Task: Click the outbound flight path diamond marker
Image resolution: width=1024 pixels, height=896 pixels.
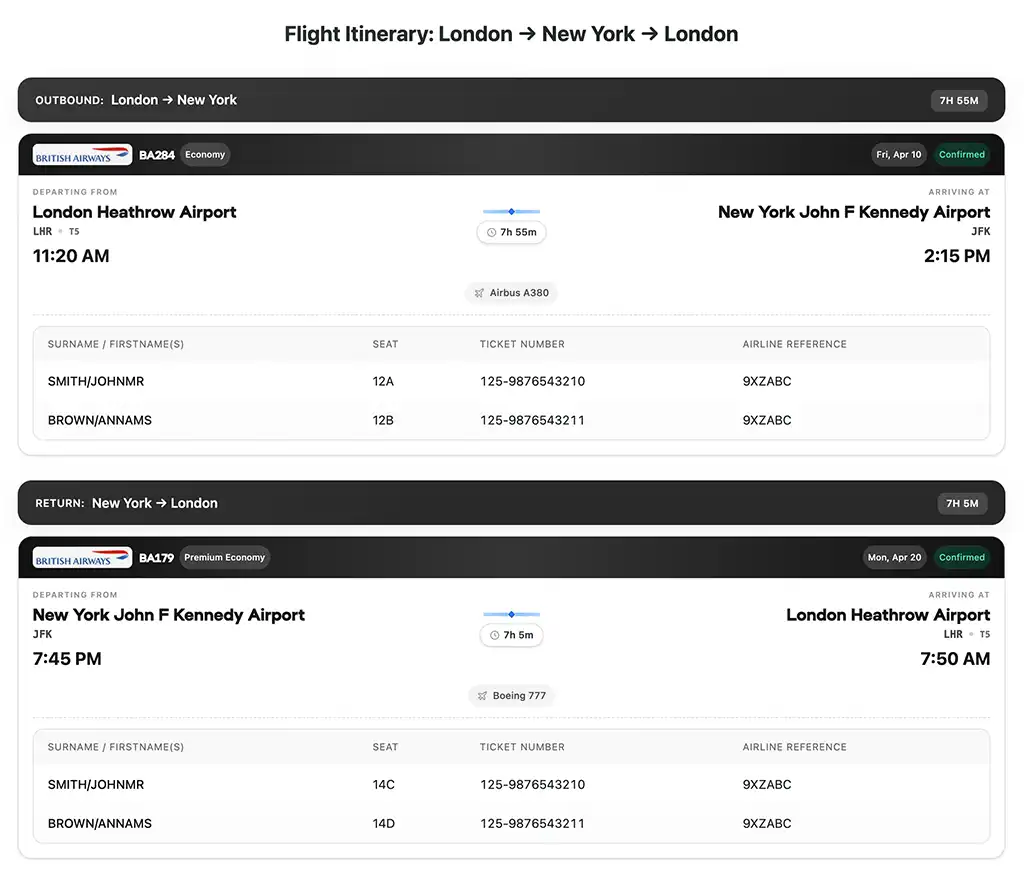Action: click(x=511, y=212)
